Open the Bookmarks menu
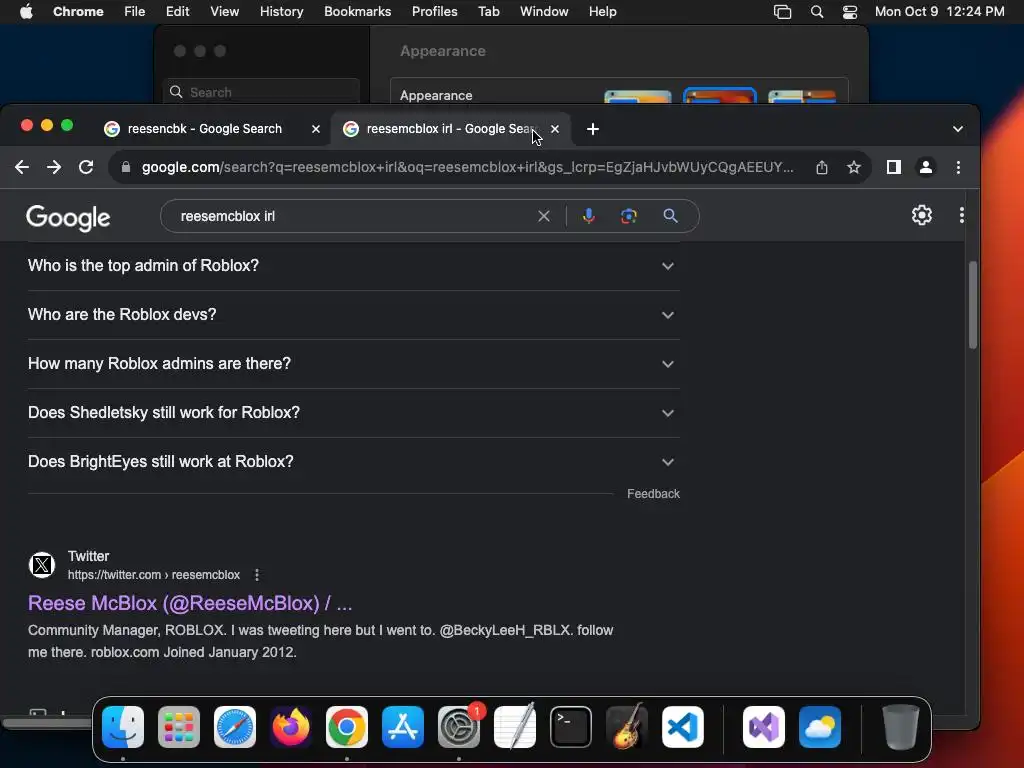This screenshot has height=768, width=1024. (x=357, y=12)
